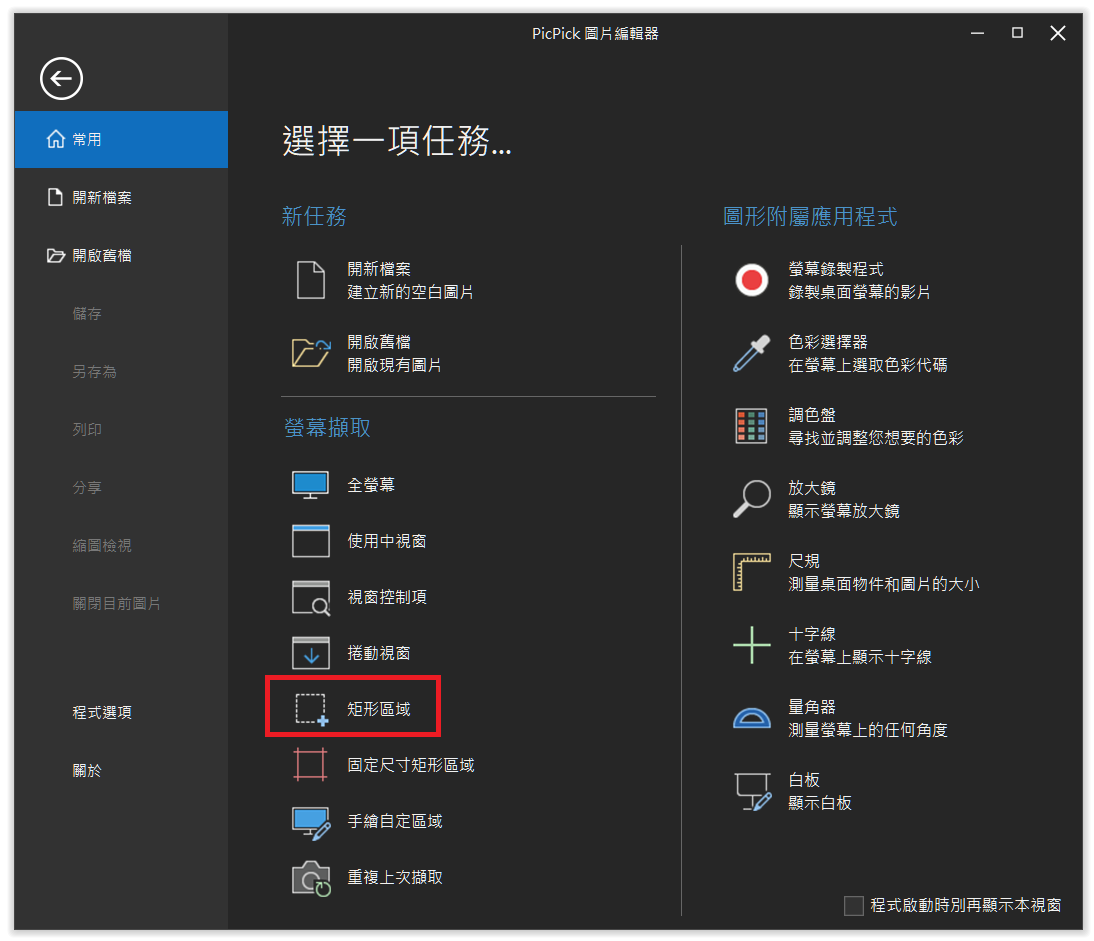Click the 捲動視窗 down-arrow icon
The height and width of the screenshot is (941, 1094).
(310, 653)
